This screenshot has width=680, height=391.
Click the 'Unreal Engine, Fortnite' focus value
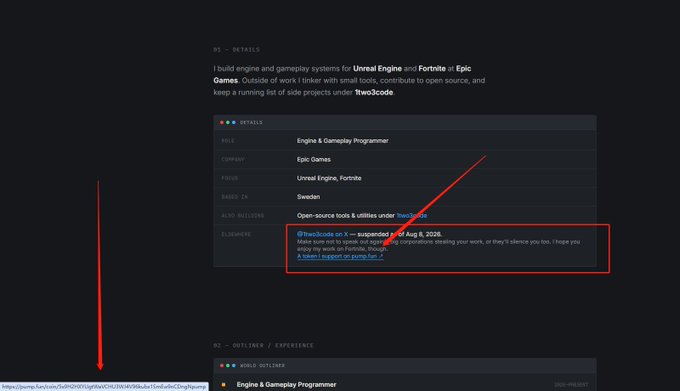[x=329, y=178]
